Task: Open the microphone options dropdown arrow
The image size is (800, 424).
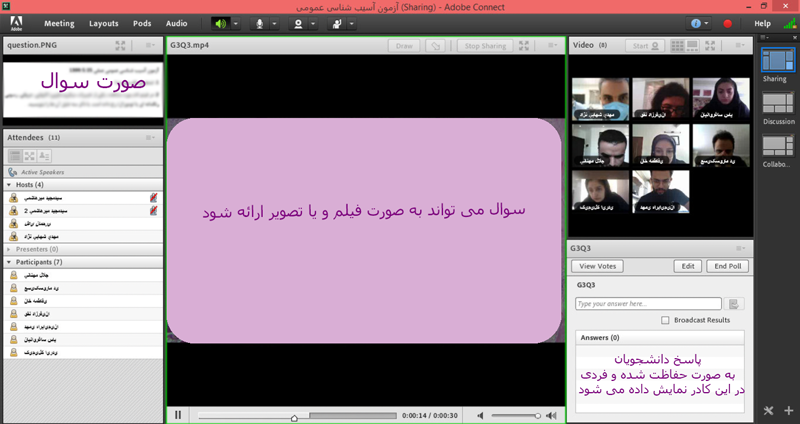Action: click(x=275, y=23)
